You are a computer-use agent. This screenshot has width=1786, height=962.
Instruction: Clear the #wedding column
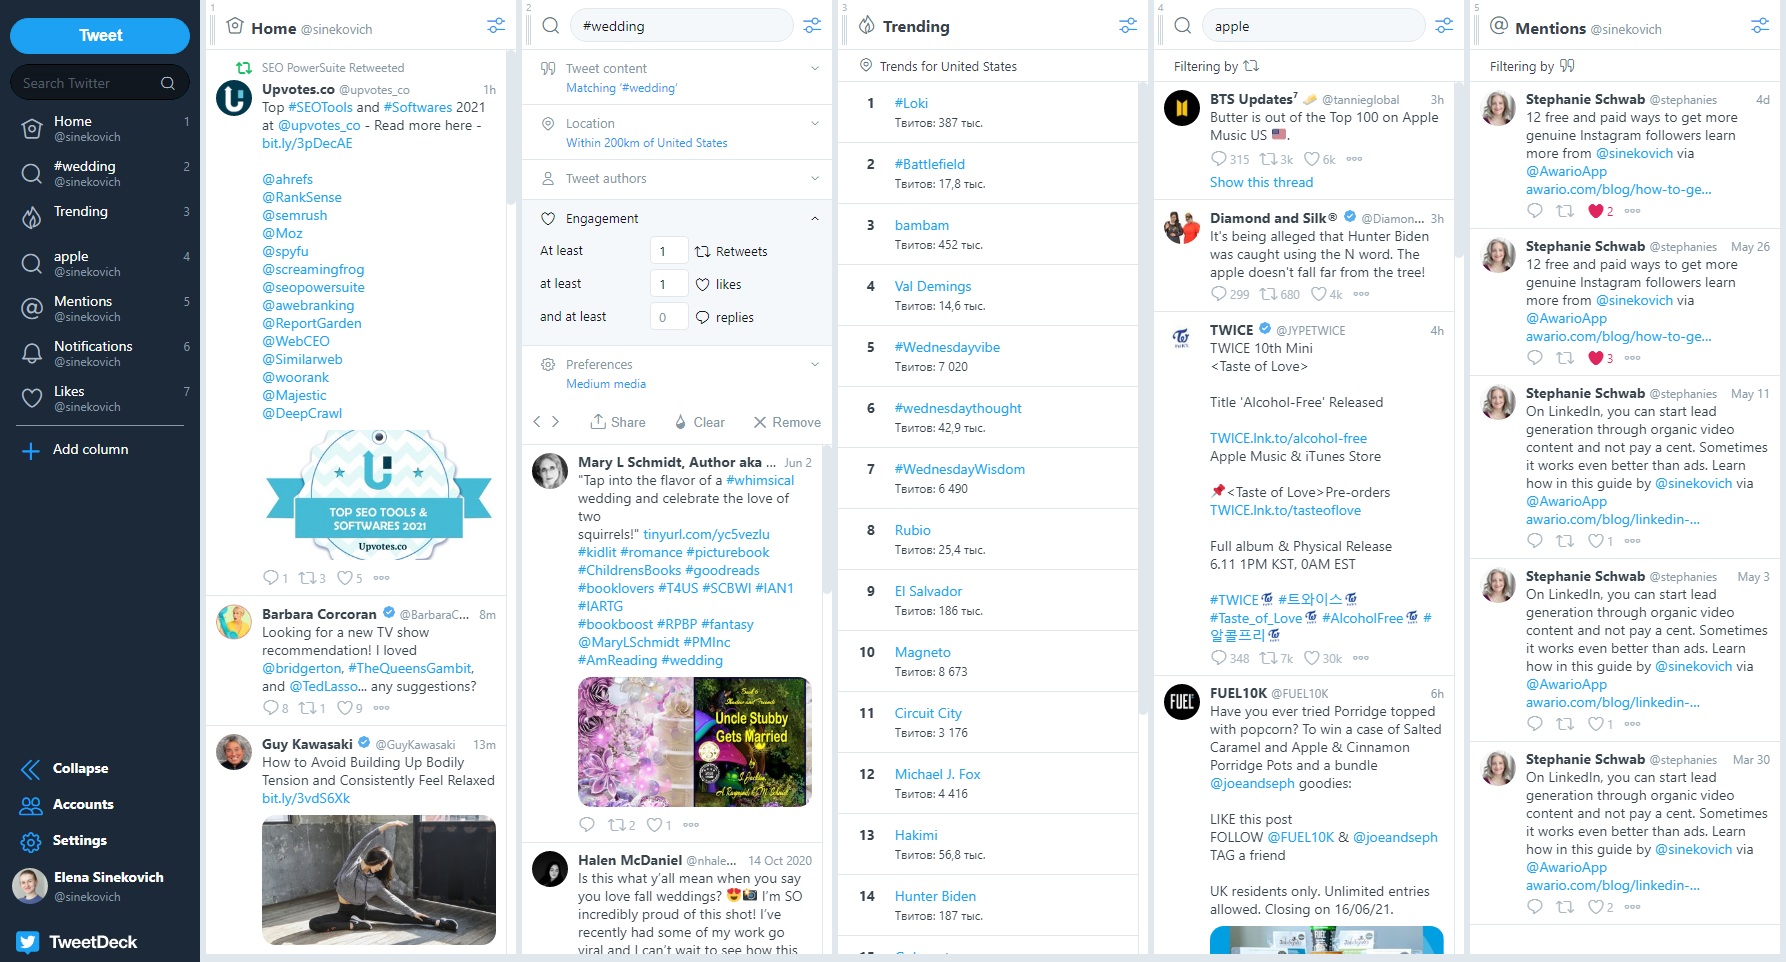[x=699, y=422]
